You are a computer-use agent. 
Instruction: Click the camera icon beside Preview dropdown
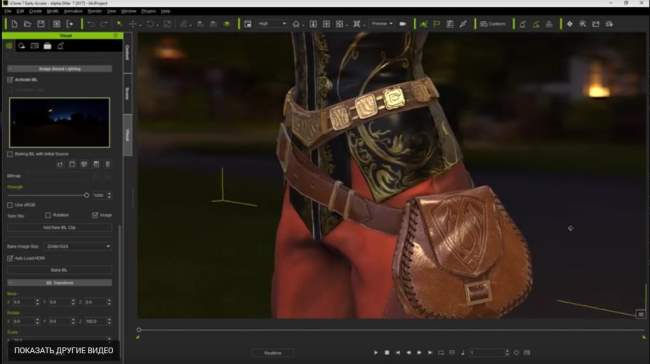click(x=403, y=24)
